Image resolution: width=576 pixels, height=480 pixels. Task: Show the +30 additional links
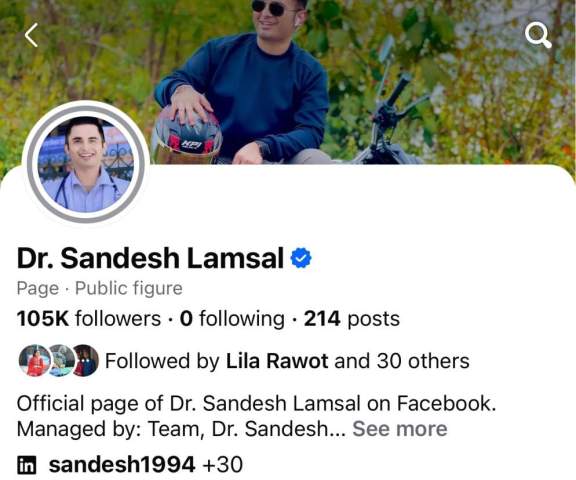[x=223, y=465]
